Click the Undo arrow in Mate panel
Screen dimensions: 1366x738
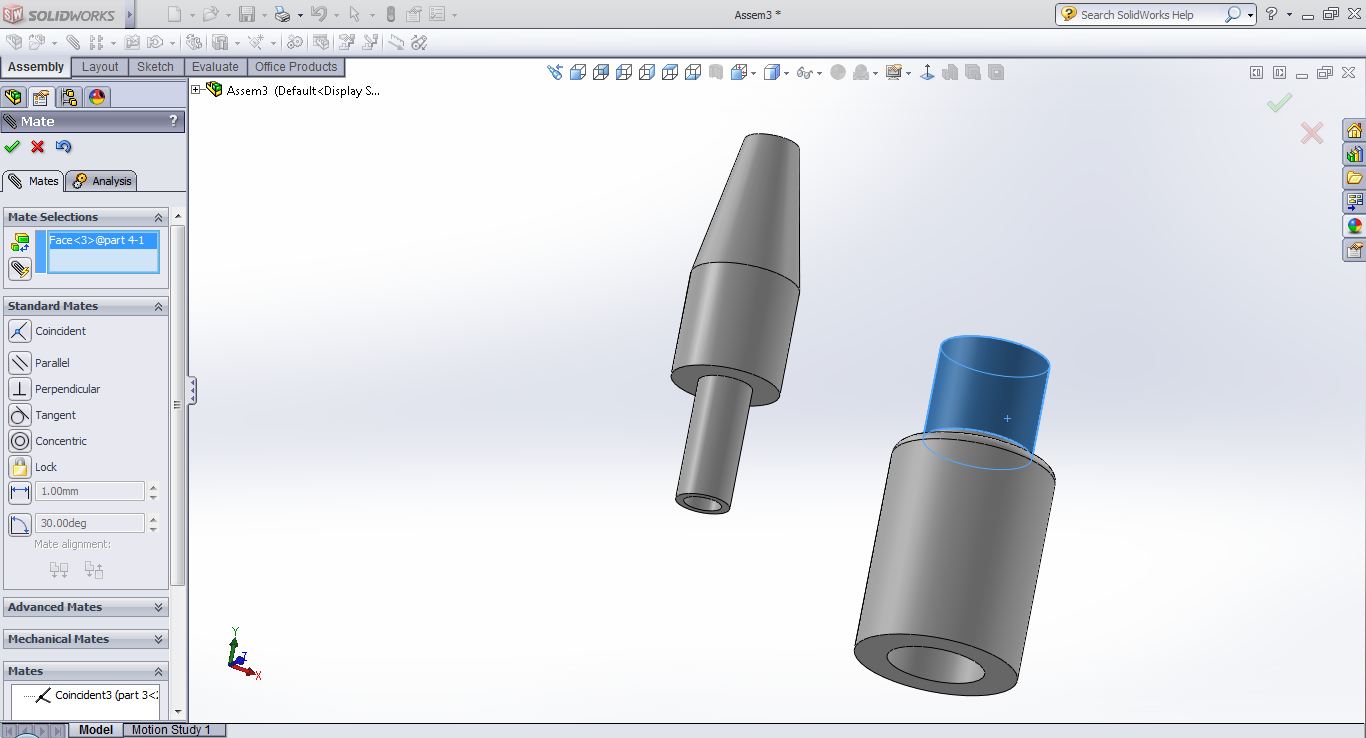coord(64,147)
